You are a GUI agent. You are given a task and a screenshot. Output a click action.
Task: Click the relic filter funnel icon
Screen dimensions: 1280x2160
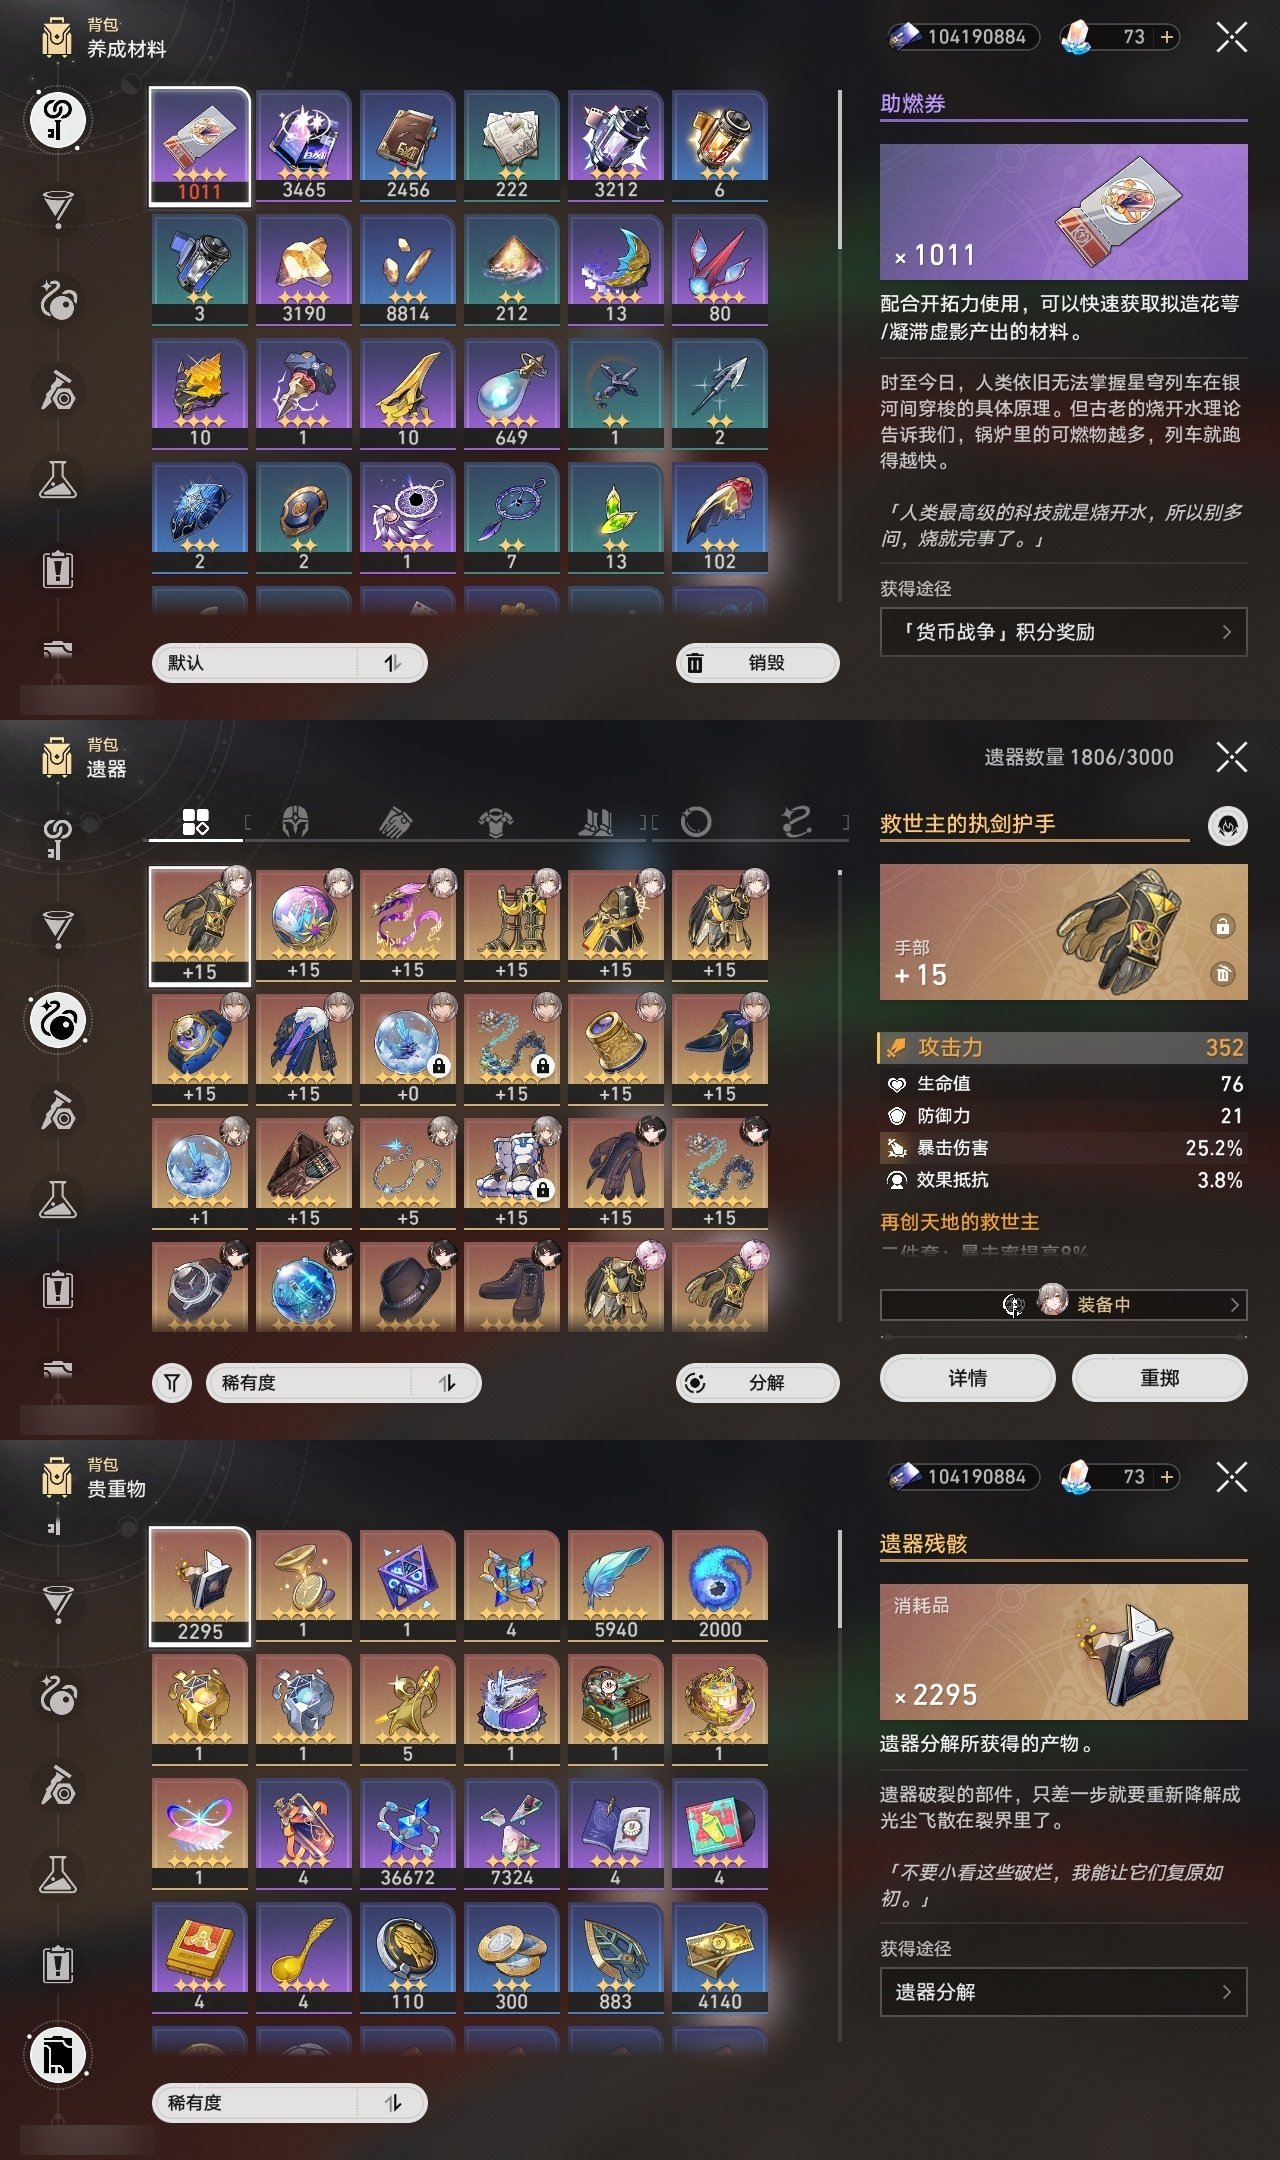click(172, 1383)
